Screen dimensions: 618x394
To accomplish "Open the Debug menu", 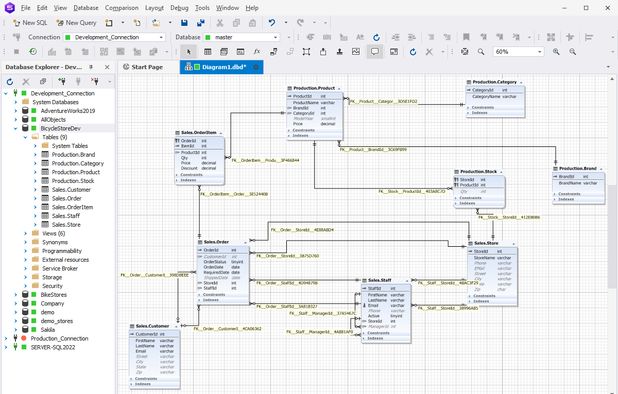I will click(x=179, y=8).
